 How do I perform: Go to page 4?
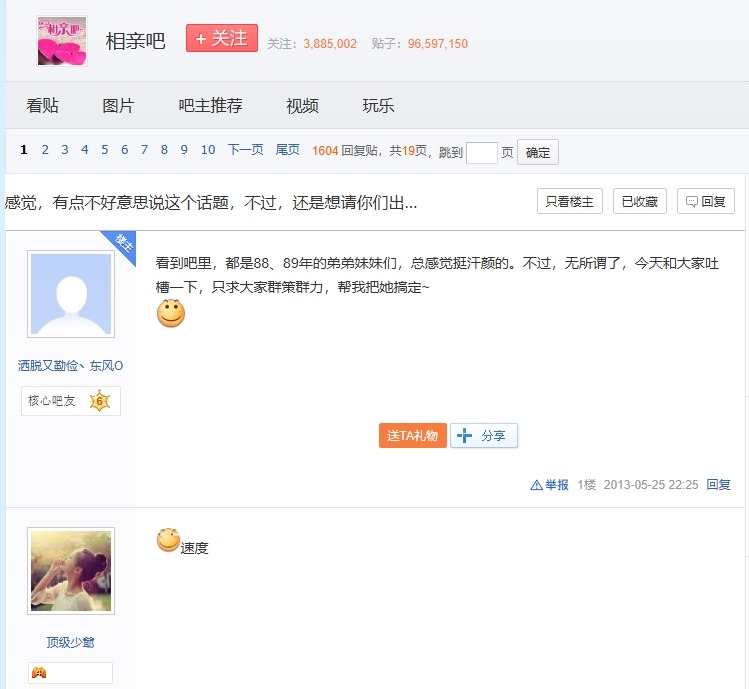(x=85, y=150)
